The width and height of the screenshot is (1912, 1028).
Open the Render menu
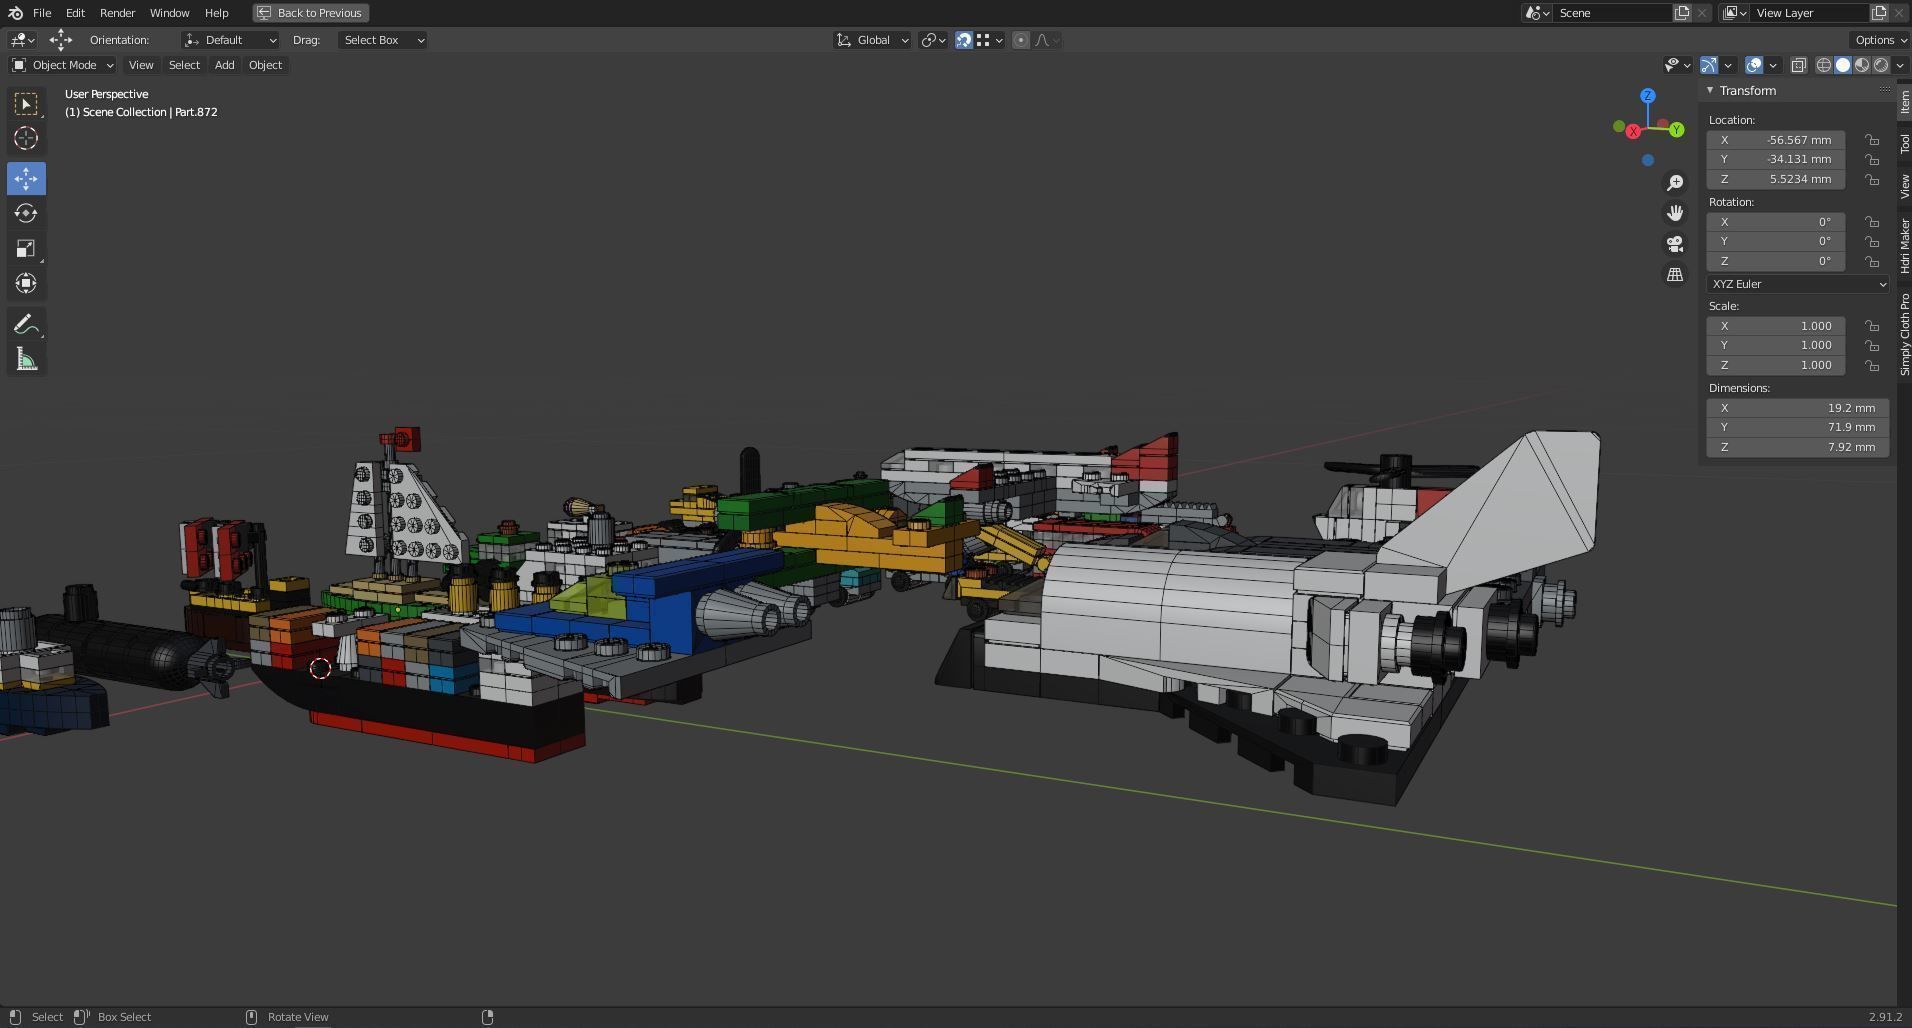coord(117,13)
